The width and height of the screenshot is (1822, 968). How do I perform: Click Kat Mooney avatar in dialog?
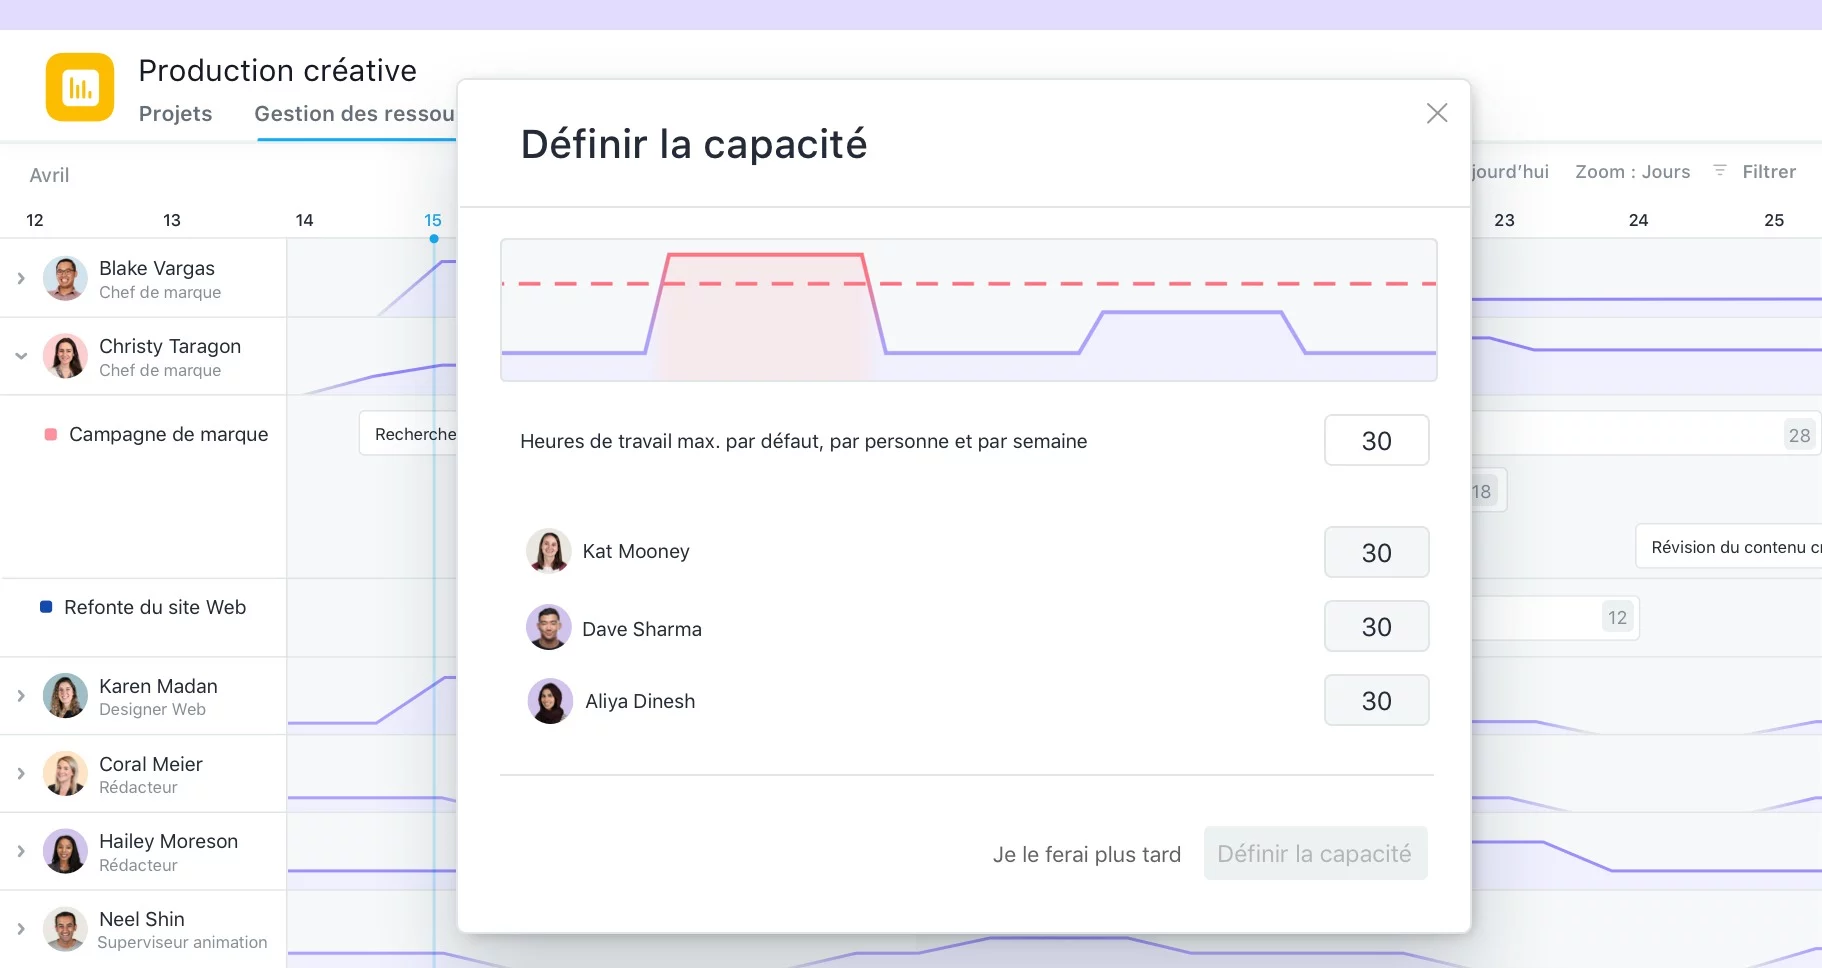pos(549,551)
